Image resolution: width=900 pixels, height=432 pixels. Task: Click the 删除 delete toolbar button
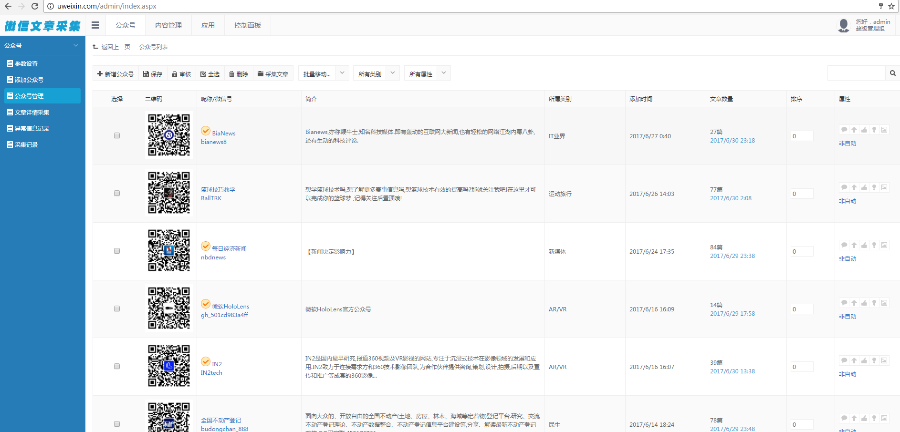coord(238,73)
